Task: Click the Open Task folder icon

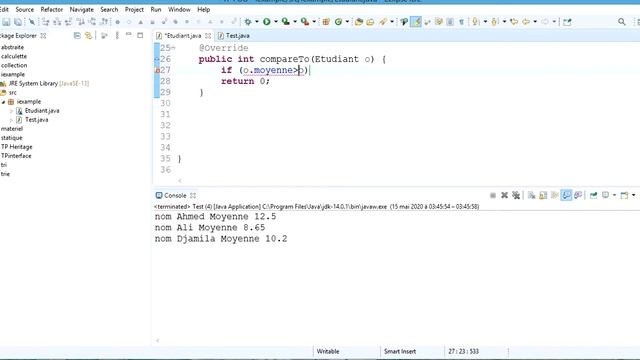Action: click(370, 22)
